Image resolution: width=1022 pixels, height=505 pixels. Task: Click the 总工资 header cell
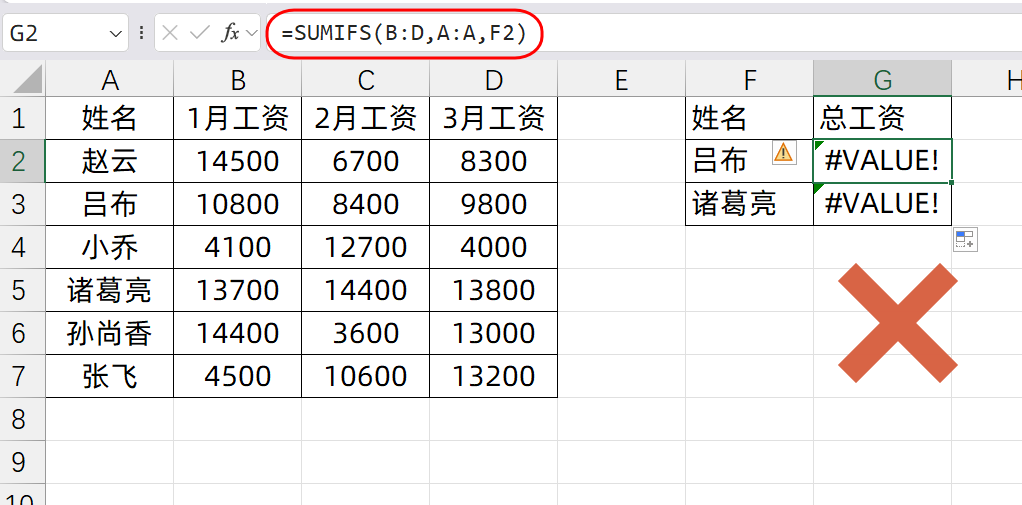coord(882,117)
